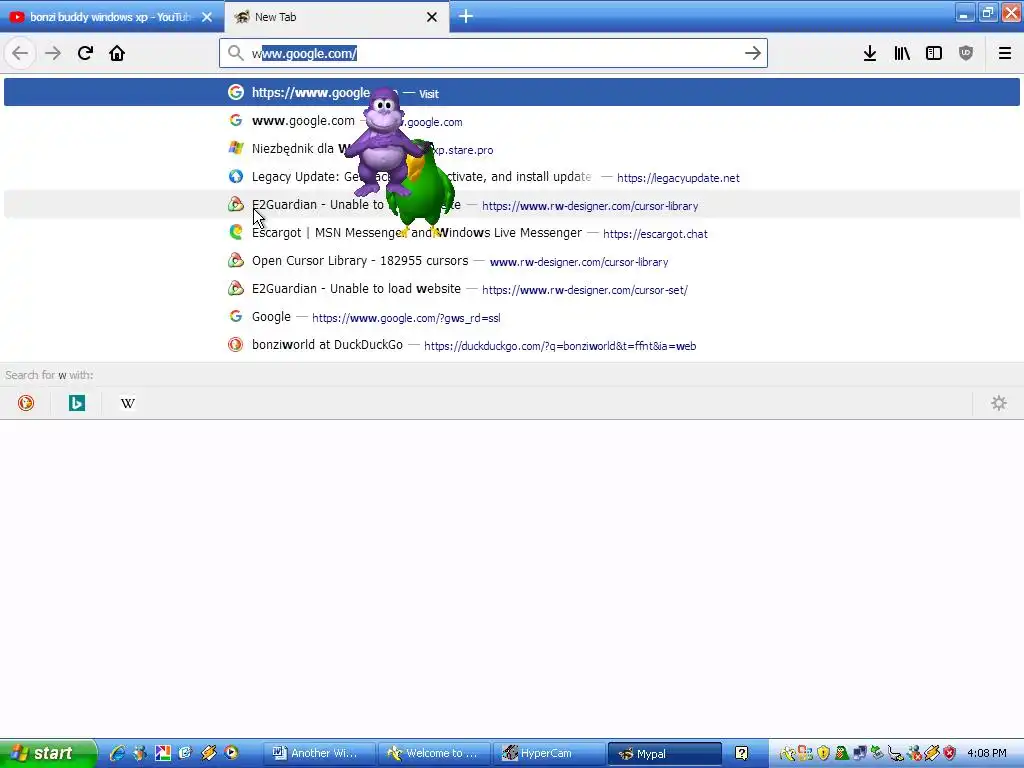The image size is (1024, 768).
Task: Open search settings gear icon
Action: click(x=999, y=403)
